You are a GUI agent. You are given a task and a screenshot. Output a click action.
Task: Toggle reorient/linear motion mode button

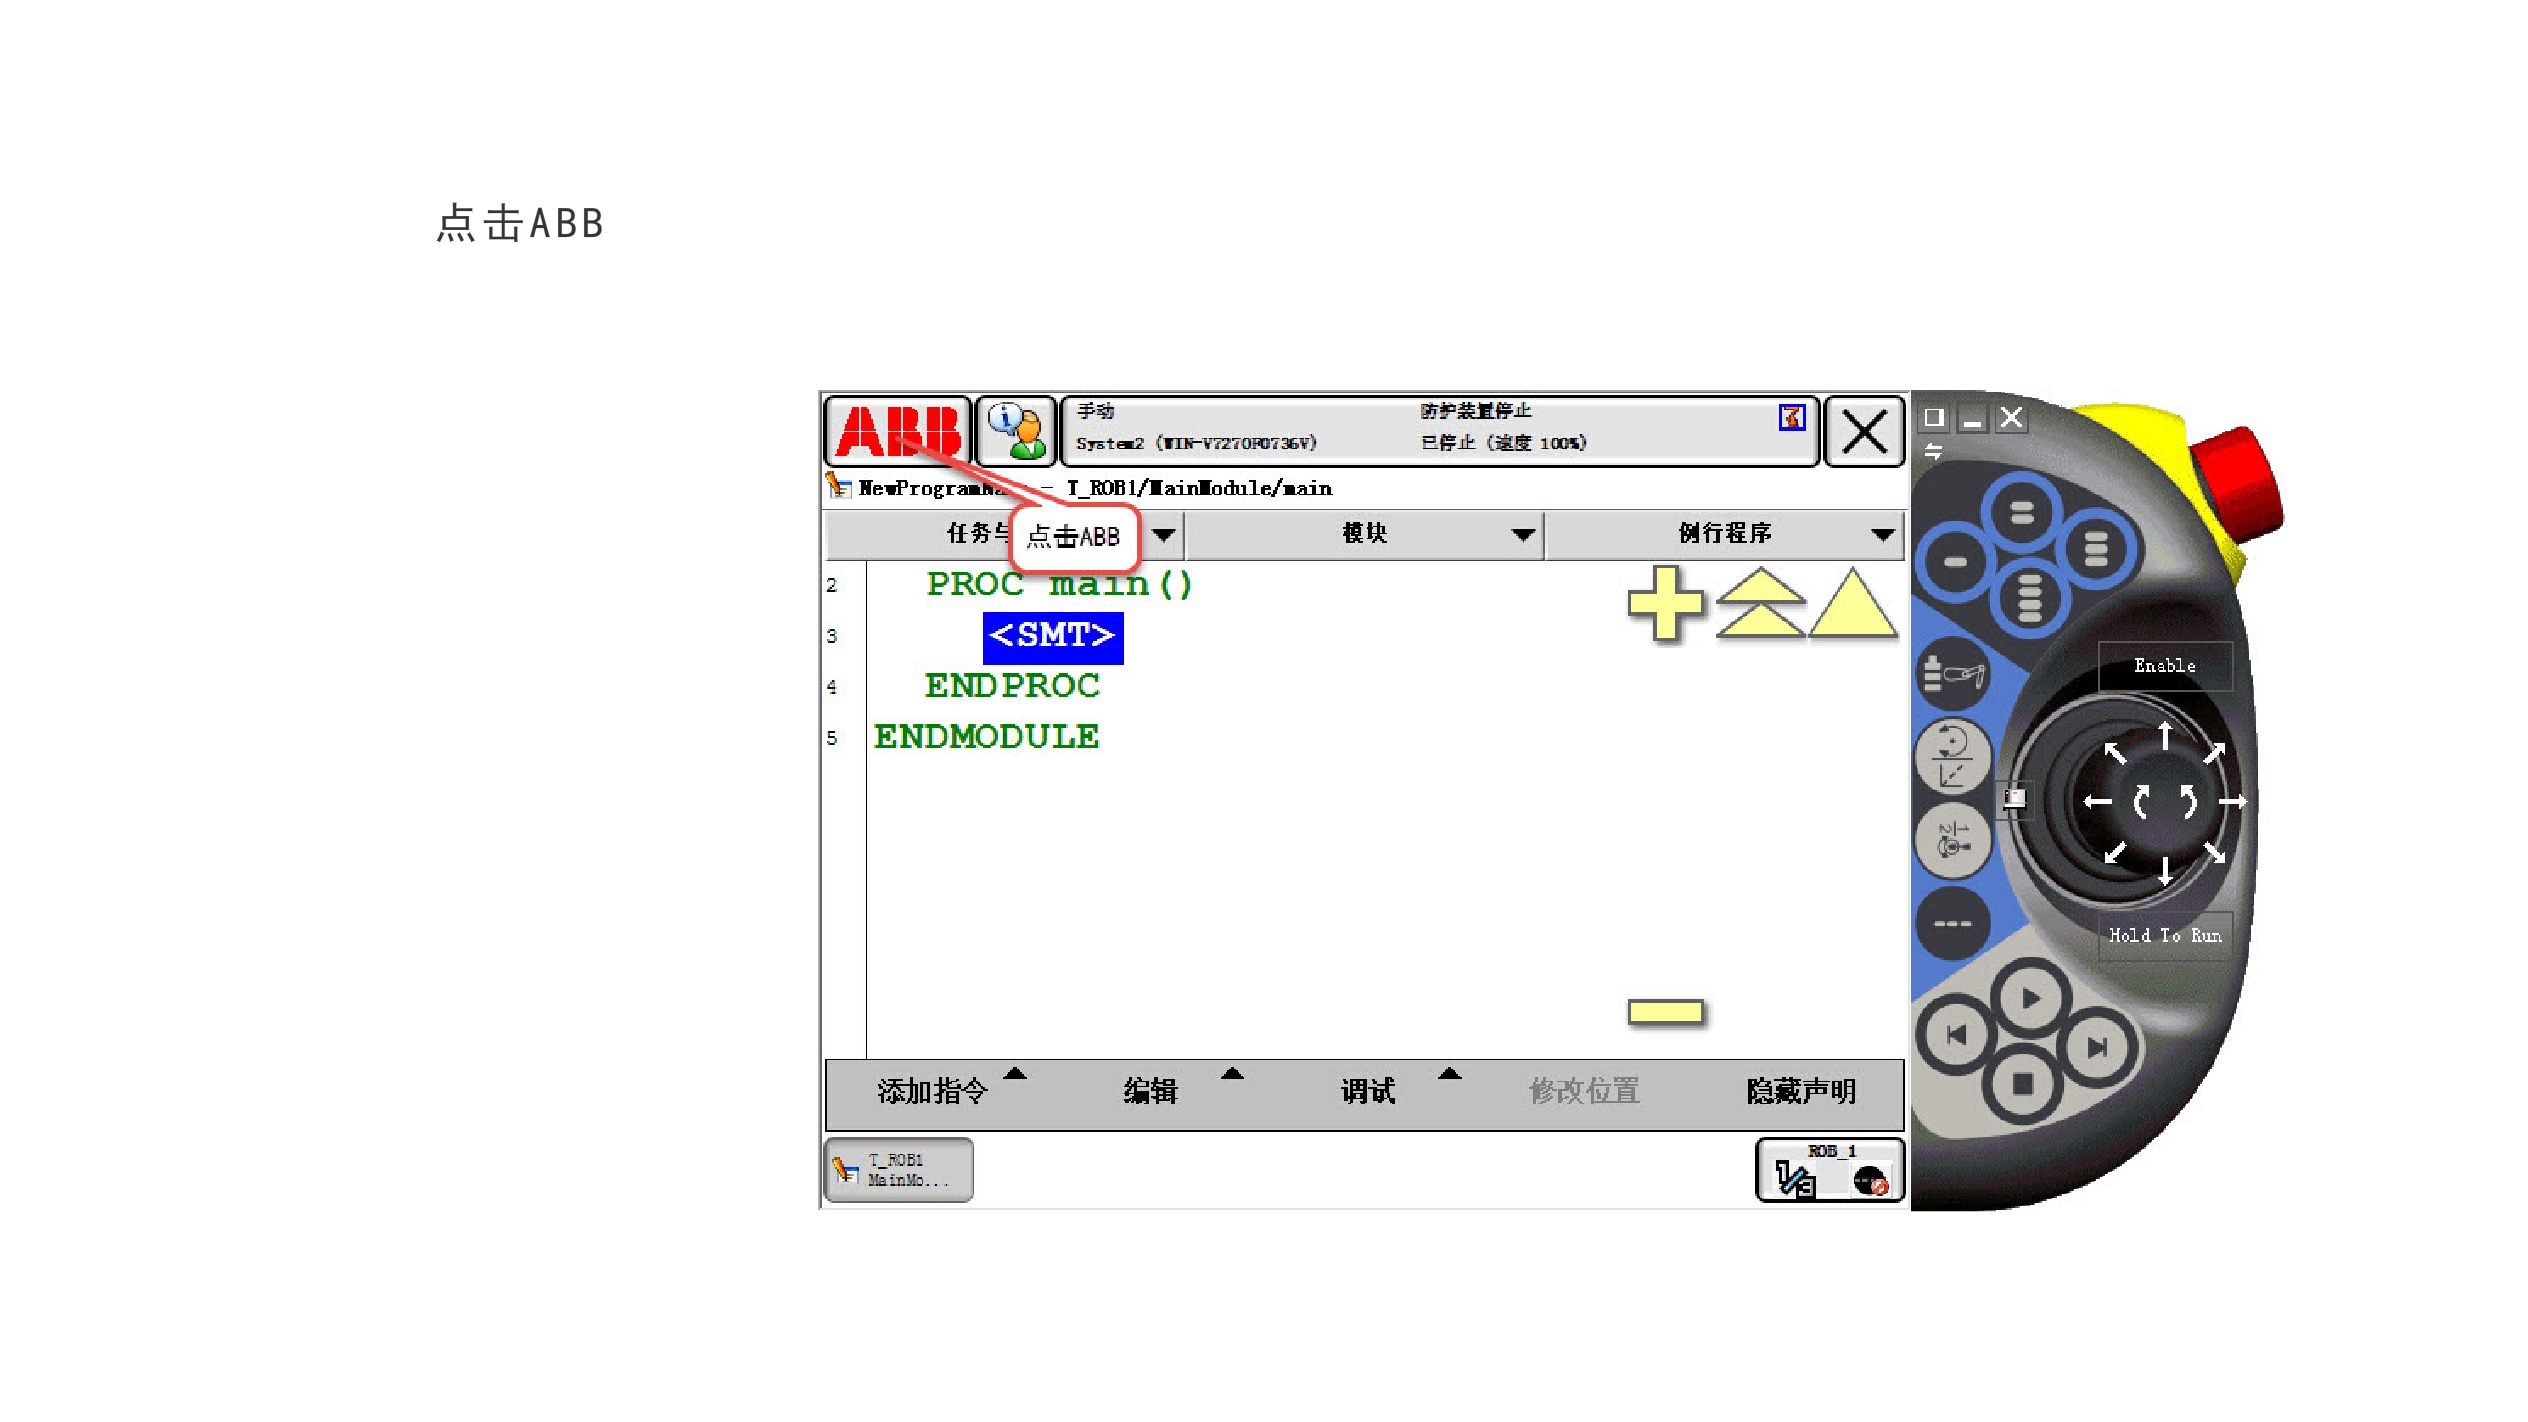coord(1951,756)
